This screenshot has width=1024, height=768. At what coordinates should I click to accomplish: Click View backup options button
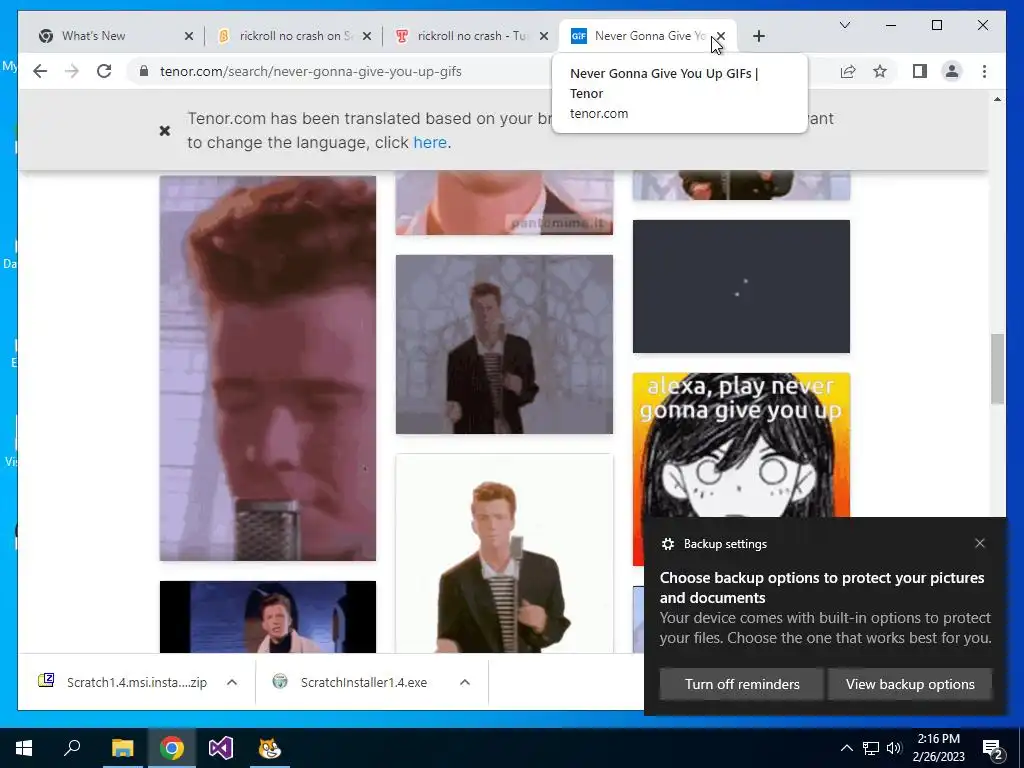pyautogui.click(x=910, y=684)
